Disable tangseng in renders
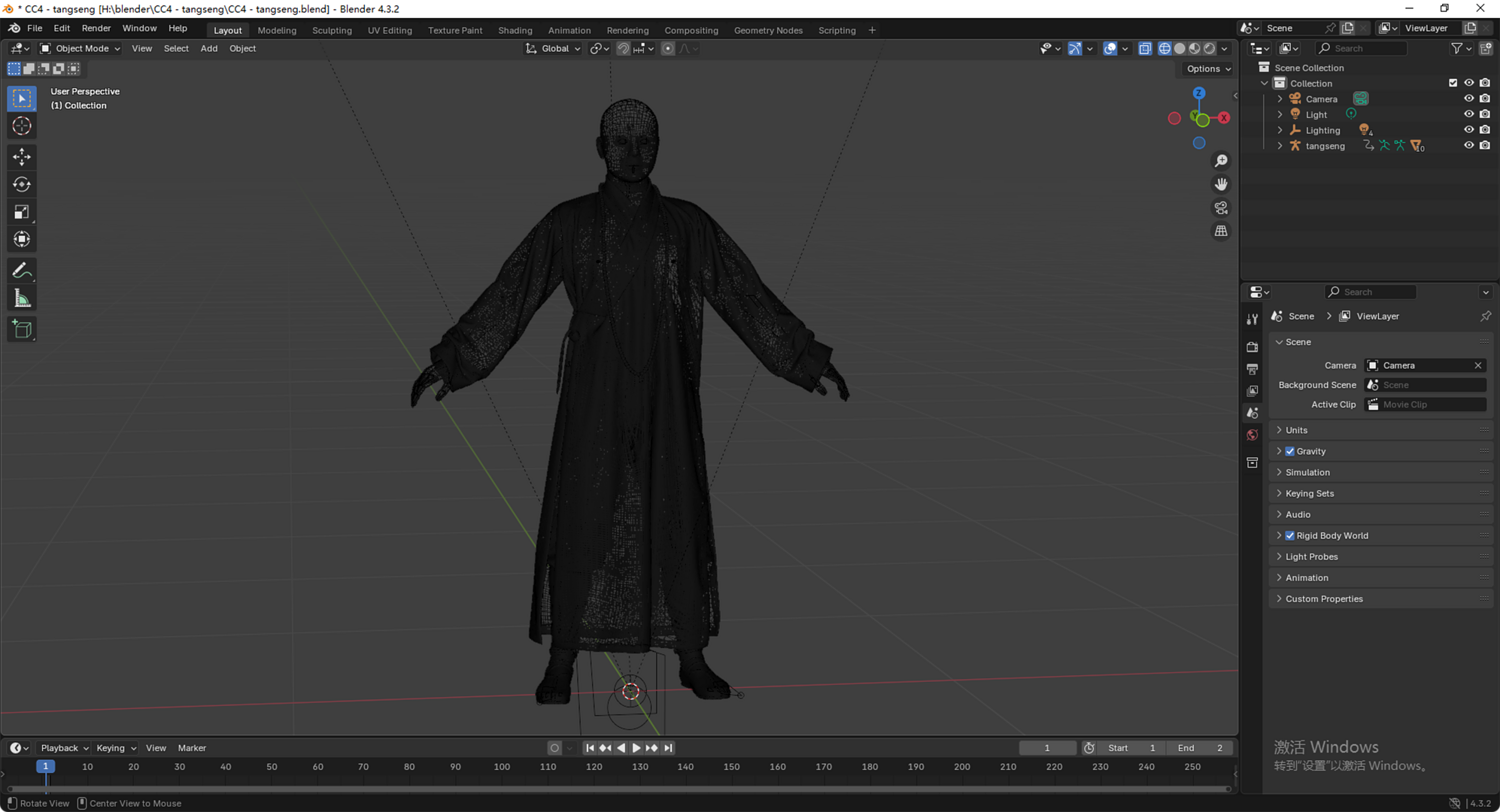This screenshot has height=812, width=1500. tap(1485, 145)
